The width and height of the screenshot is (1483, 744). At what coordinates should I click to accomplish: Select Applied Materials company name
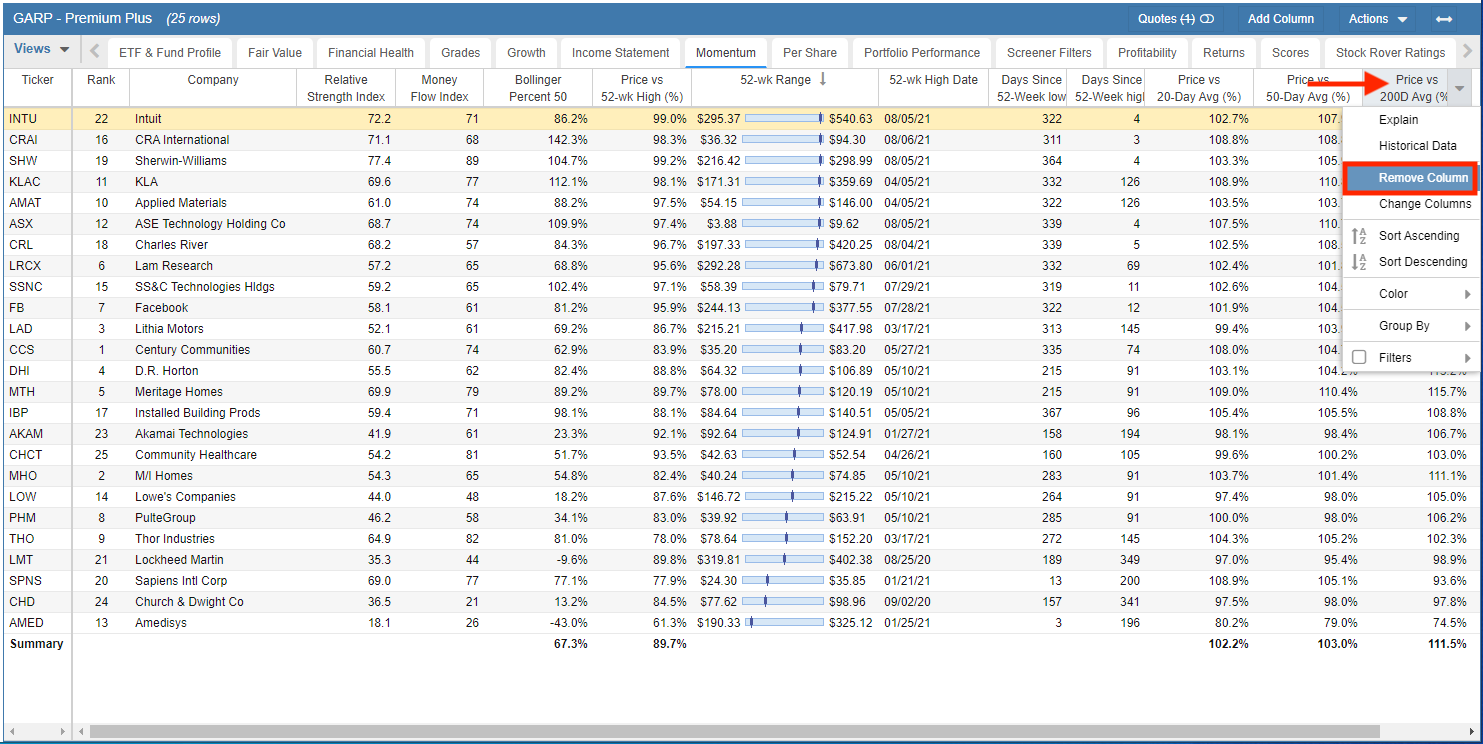pos(181,203)
